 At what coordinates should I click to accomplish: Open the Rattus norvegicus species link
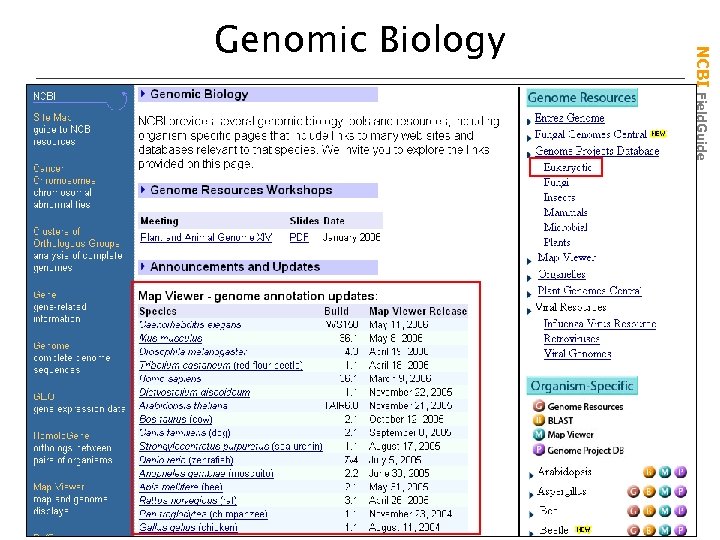188,500
